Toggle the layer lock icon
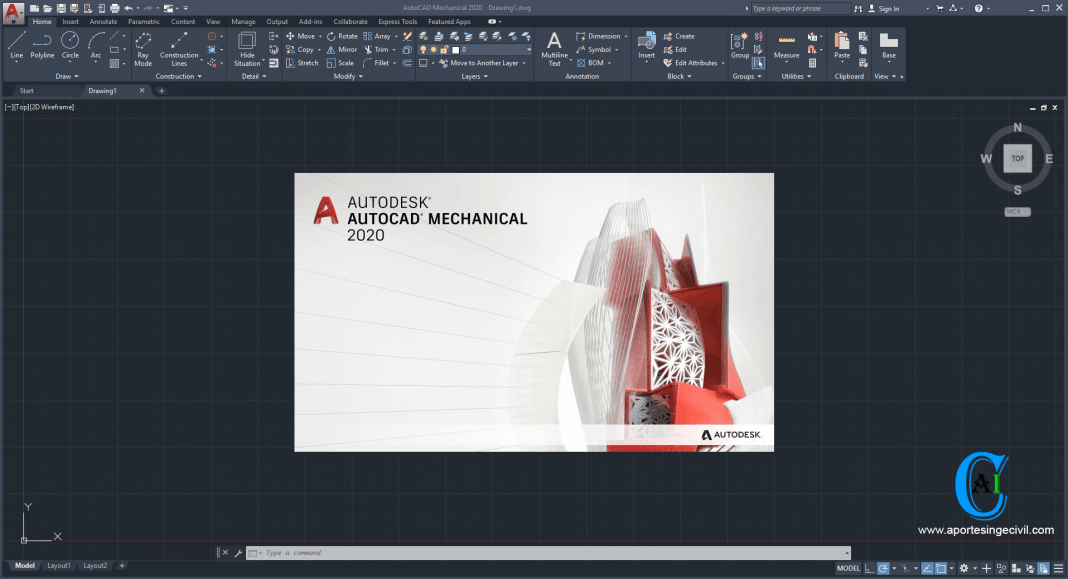Viewport: 1068px width, 579px height. [444, 50]
